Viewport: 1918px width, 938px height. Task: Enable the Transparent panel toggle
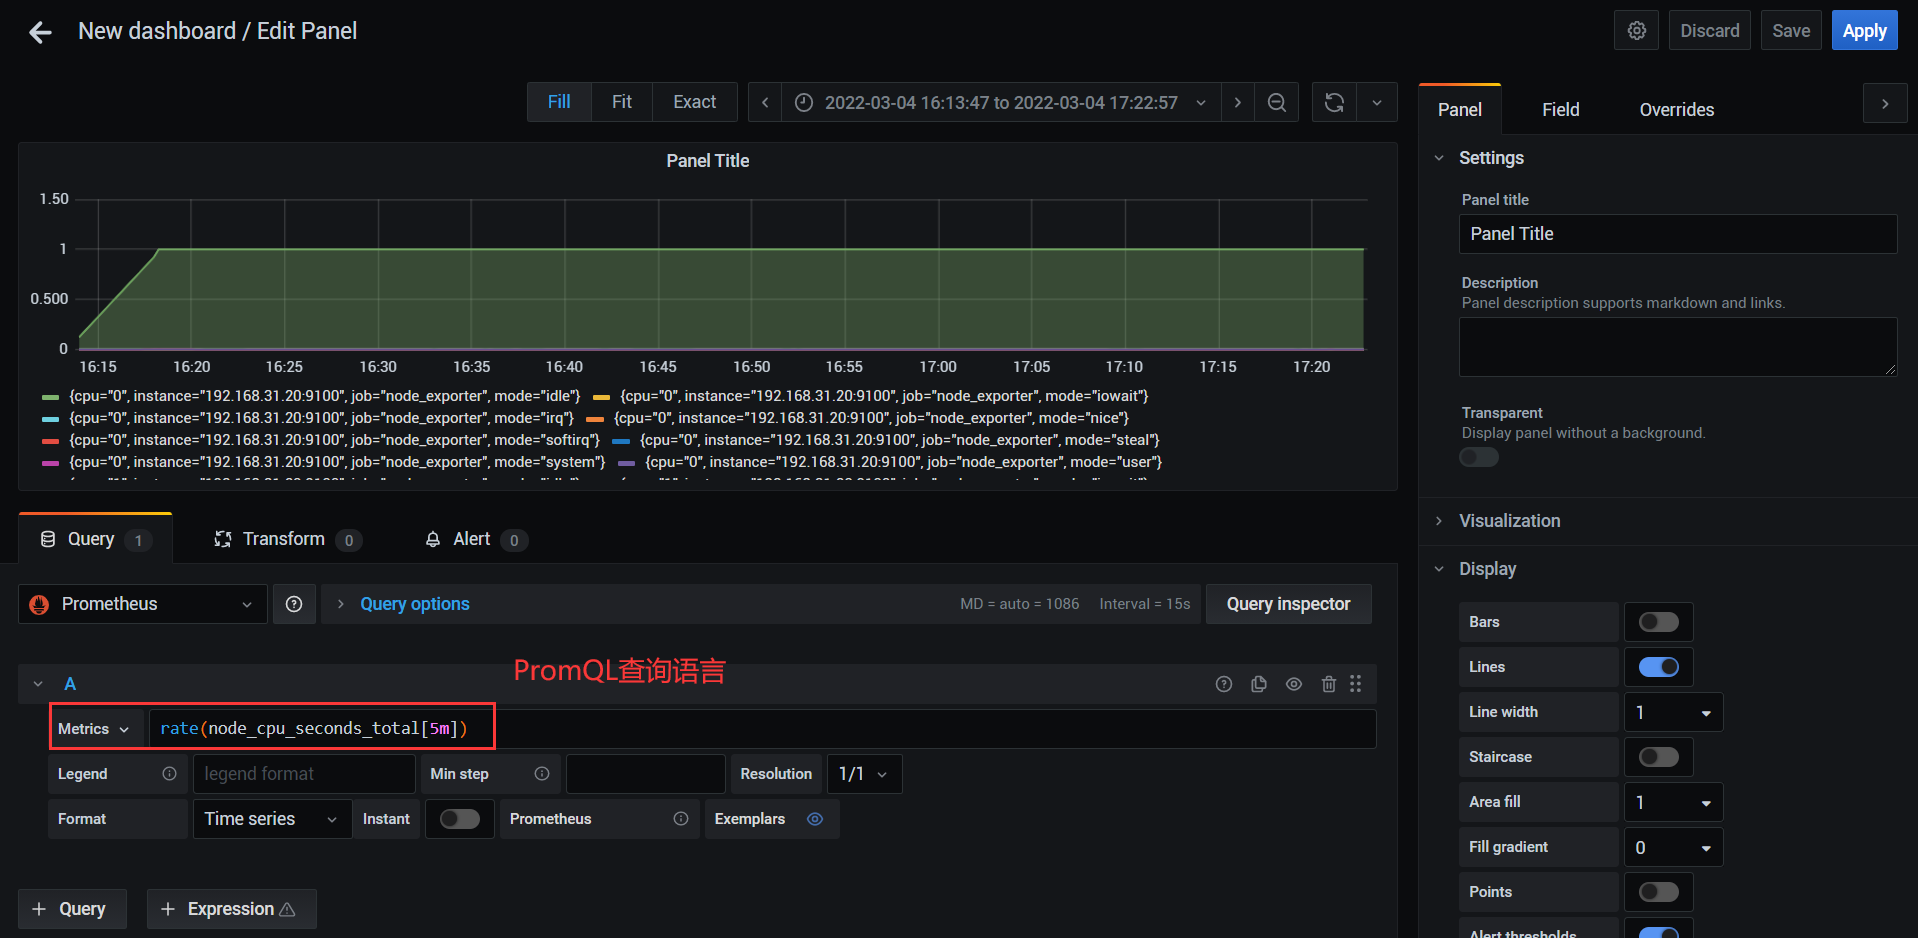coord(1479,457)
